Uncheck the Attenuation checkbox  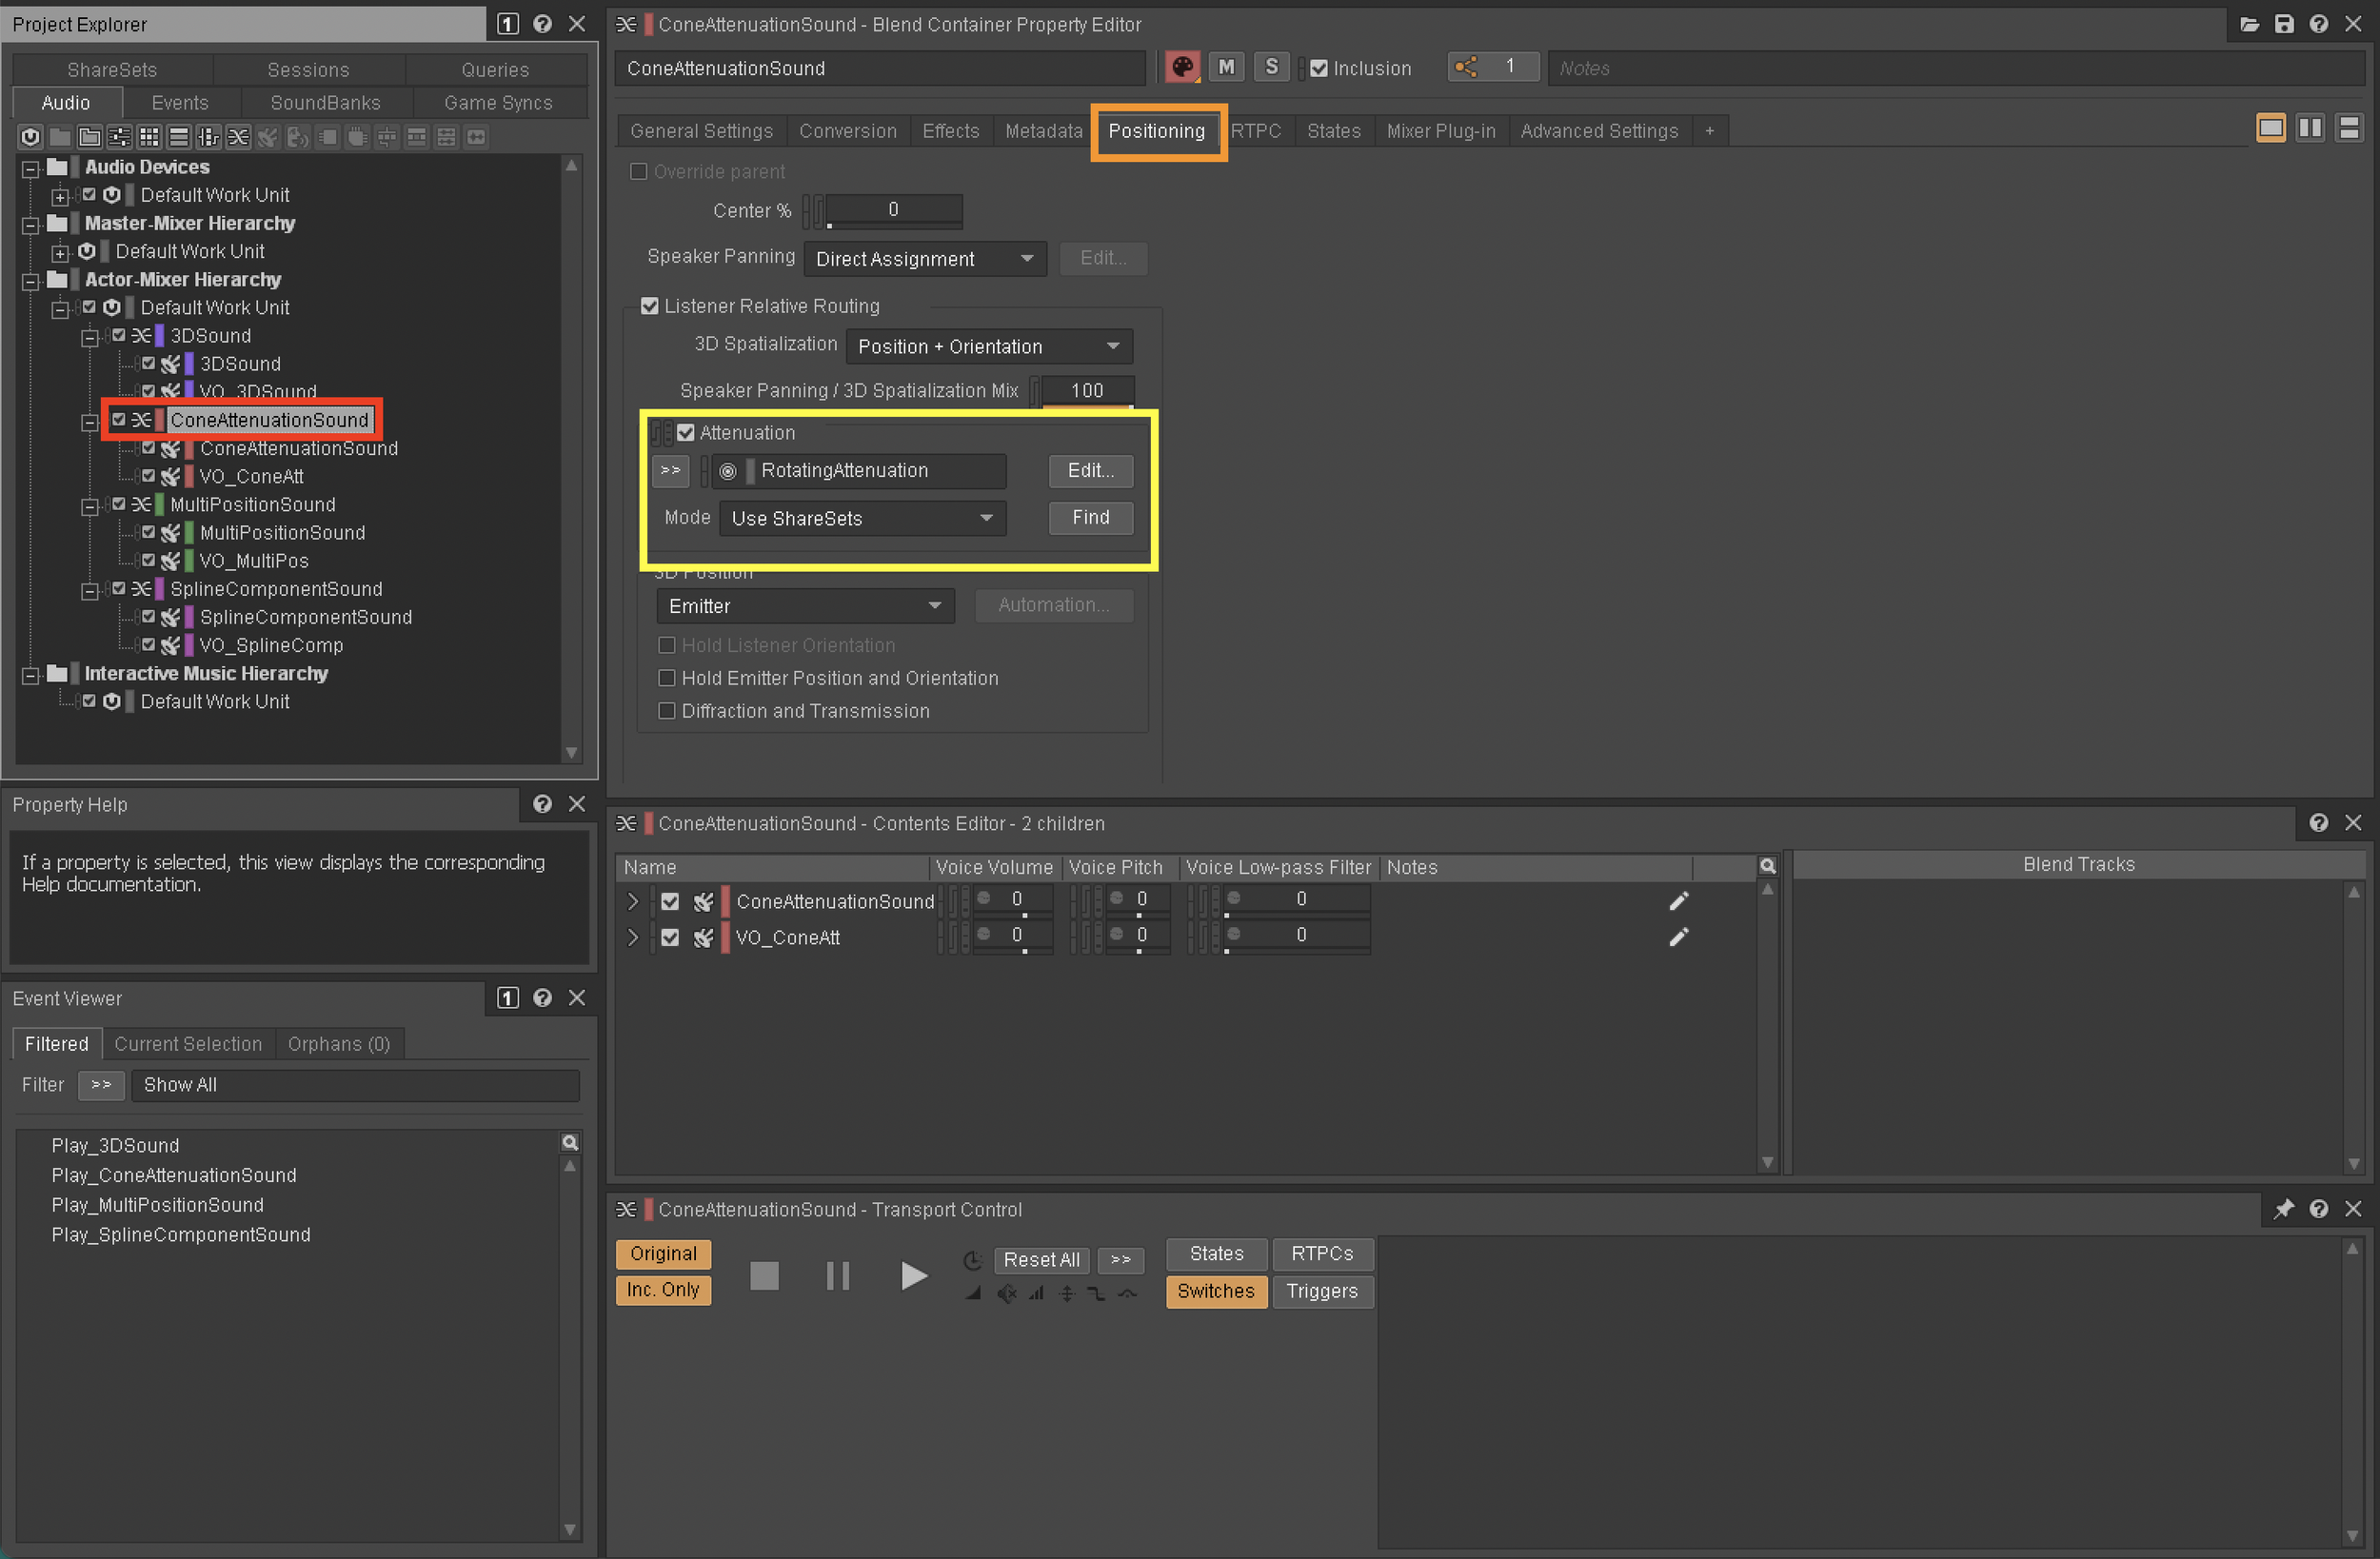coord(686,432)
